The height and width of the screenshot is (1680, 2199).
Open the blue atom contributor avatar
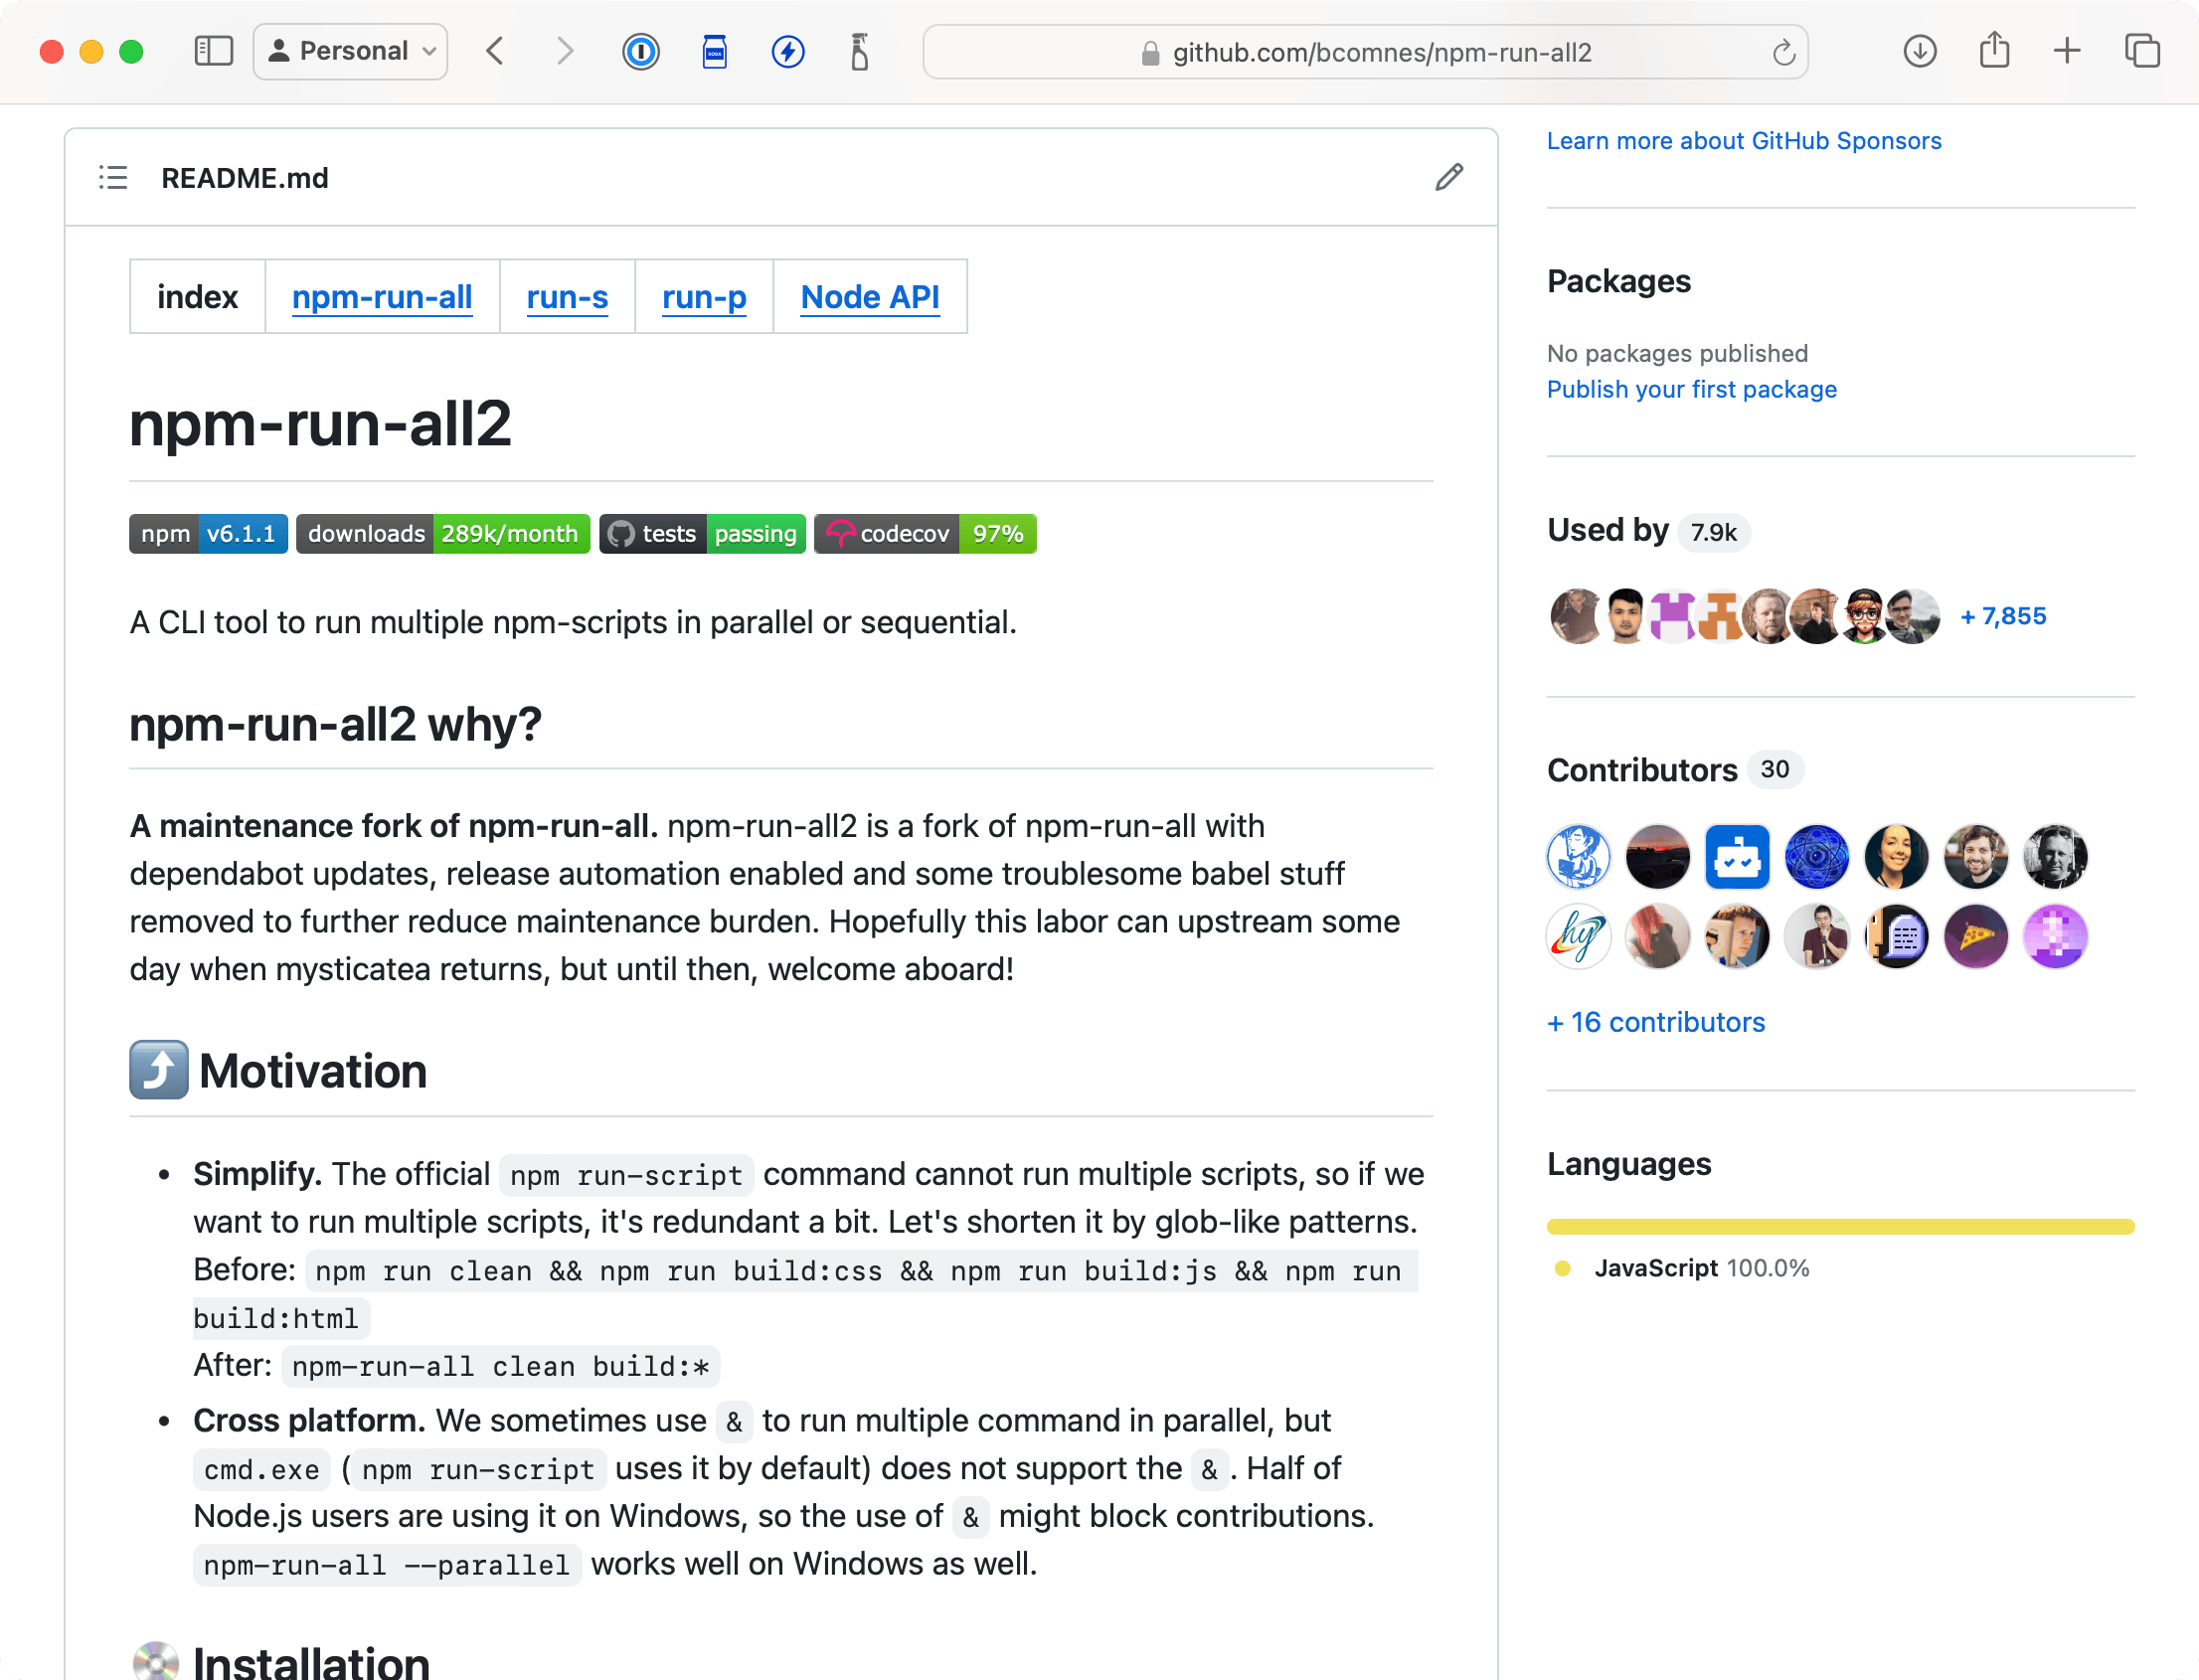click(1816, 857)
